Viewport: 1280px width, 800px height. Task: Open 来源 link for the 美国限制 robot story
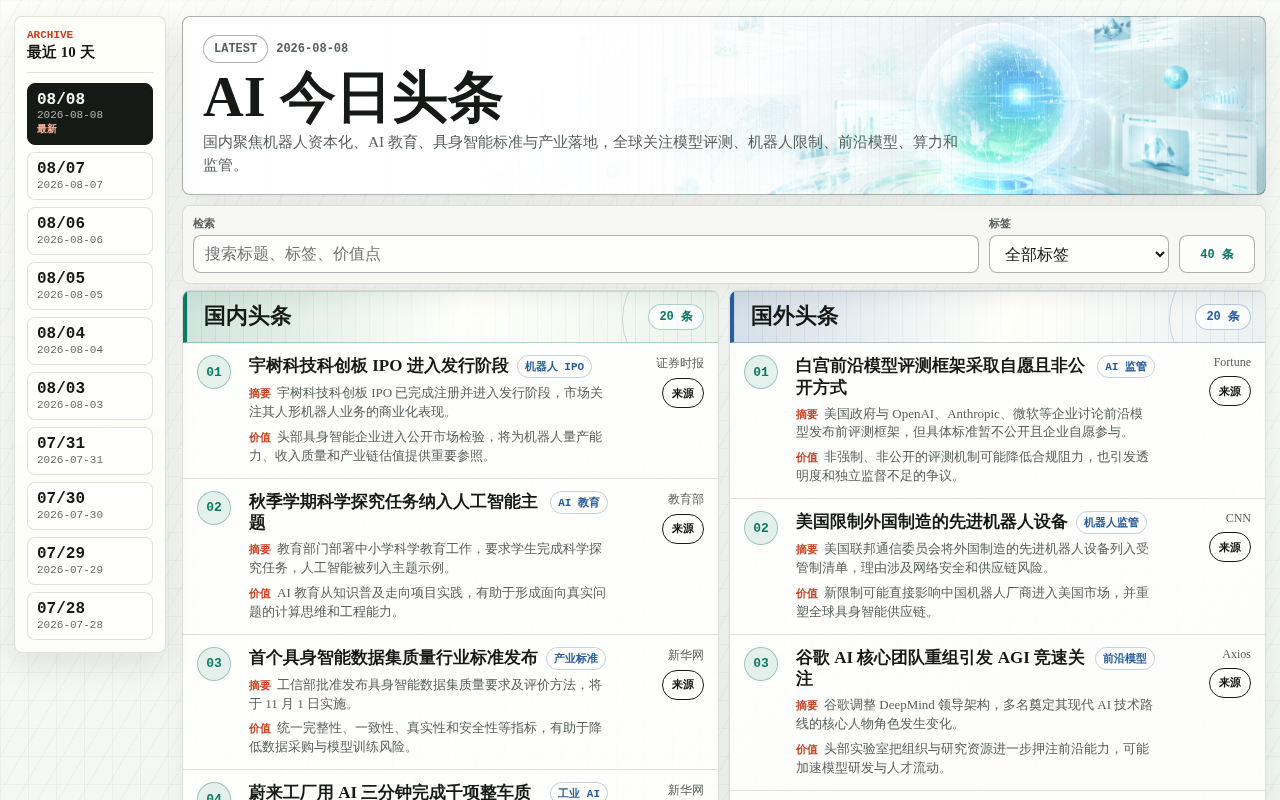point(1230,547)
